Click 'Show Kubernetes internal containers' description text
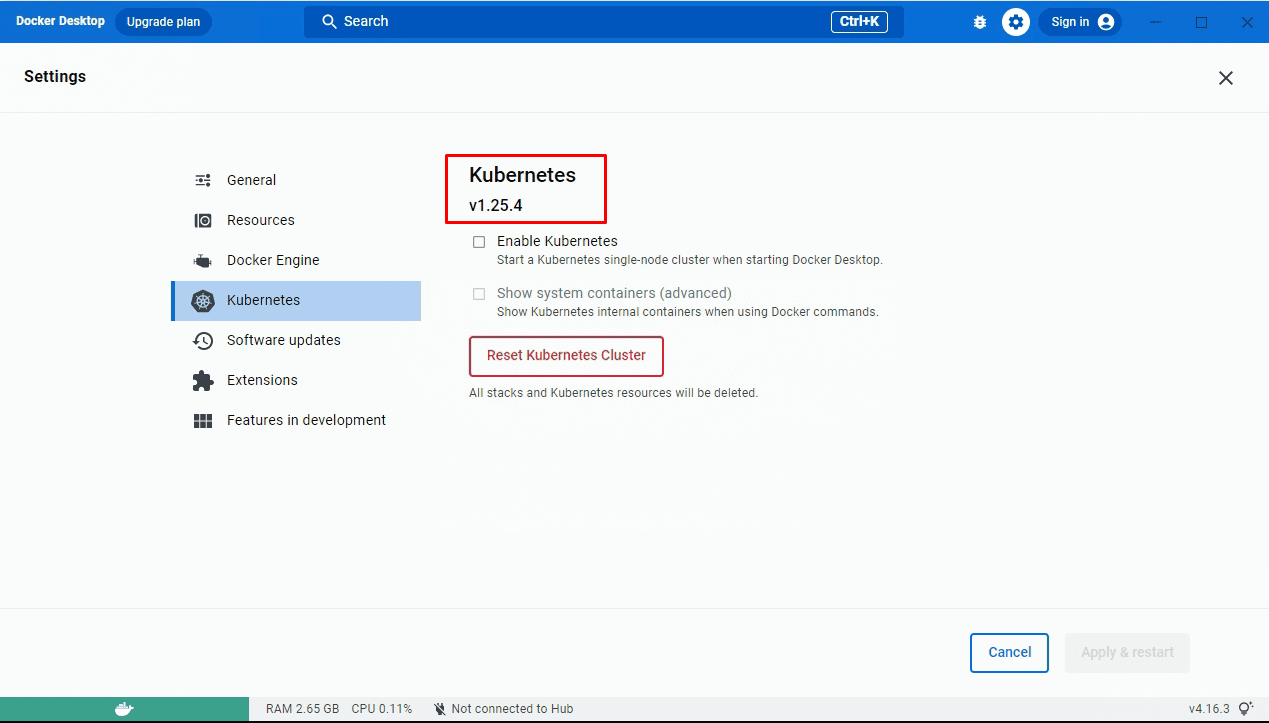The image size is (1269, 723). (687, 312)
